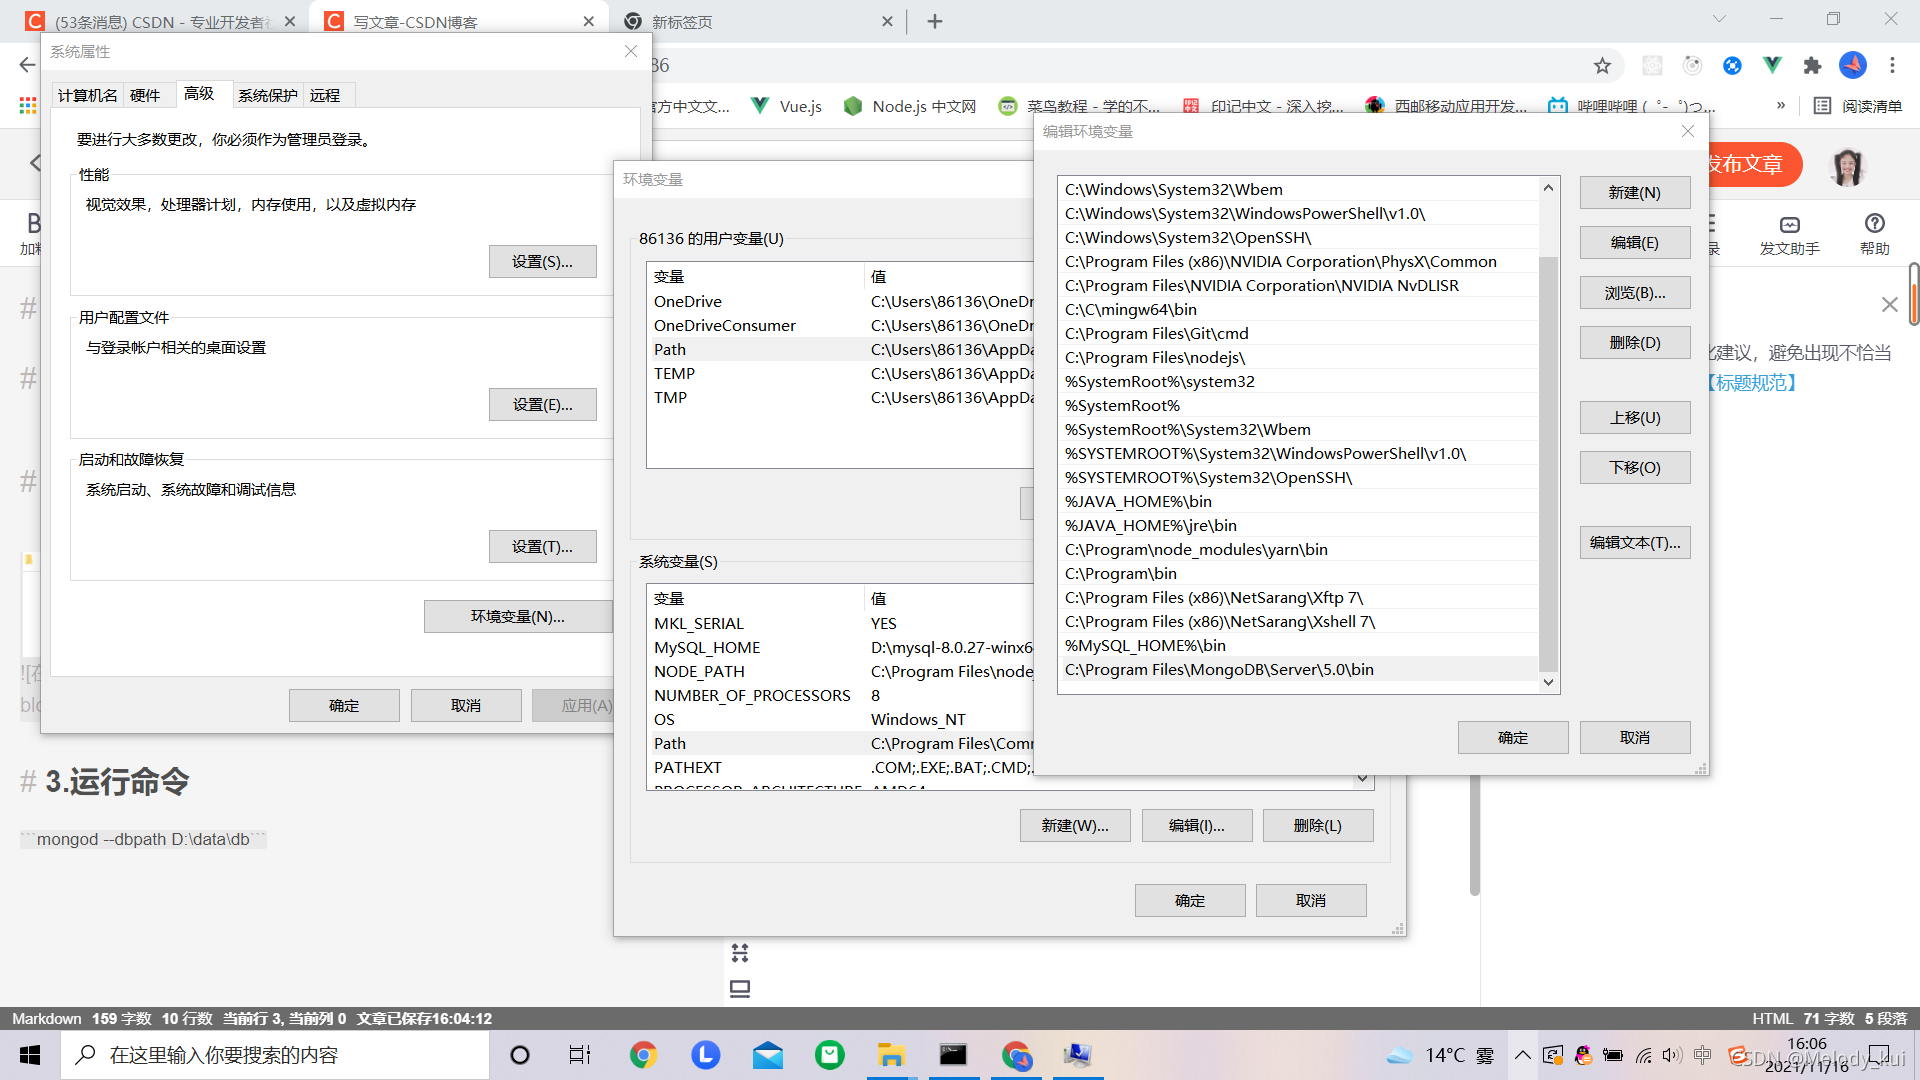The height and width of the screenshot is (1080, 1920).
Task: Click 确定 in 系统属性 dialog
Action: coord(344,706)
